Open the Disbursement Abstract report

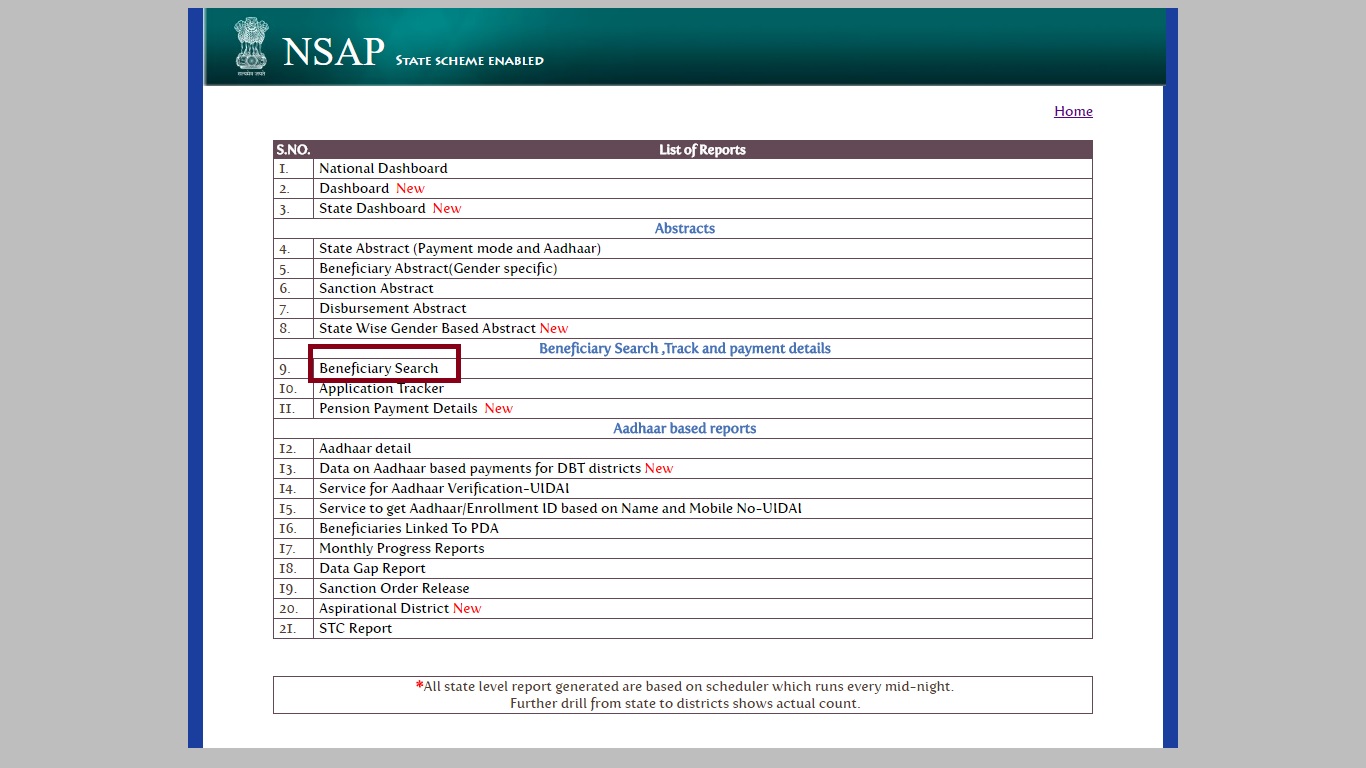coord(392,308)
